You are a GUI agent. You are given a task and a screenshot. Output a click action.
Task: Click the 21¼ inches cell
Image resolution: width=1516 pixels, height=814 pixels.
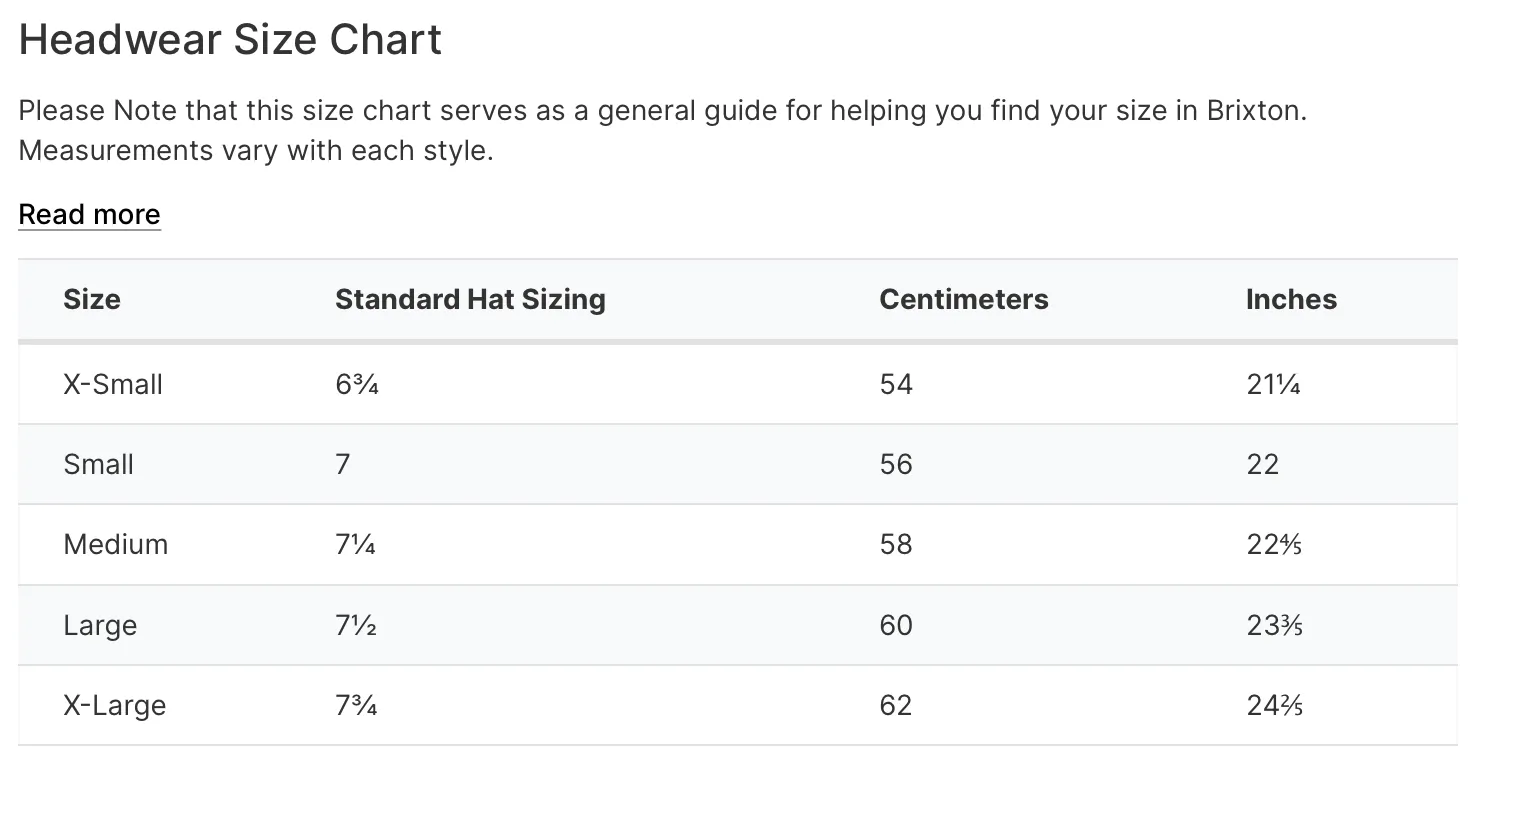pos(1273,384)
